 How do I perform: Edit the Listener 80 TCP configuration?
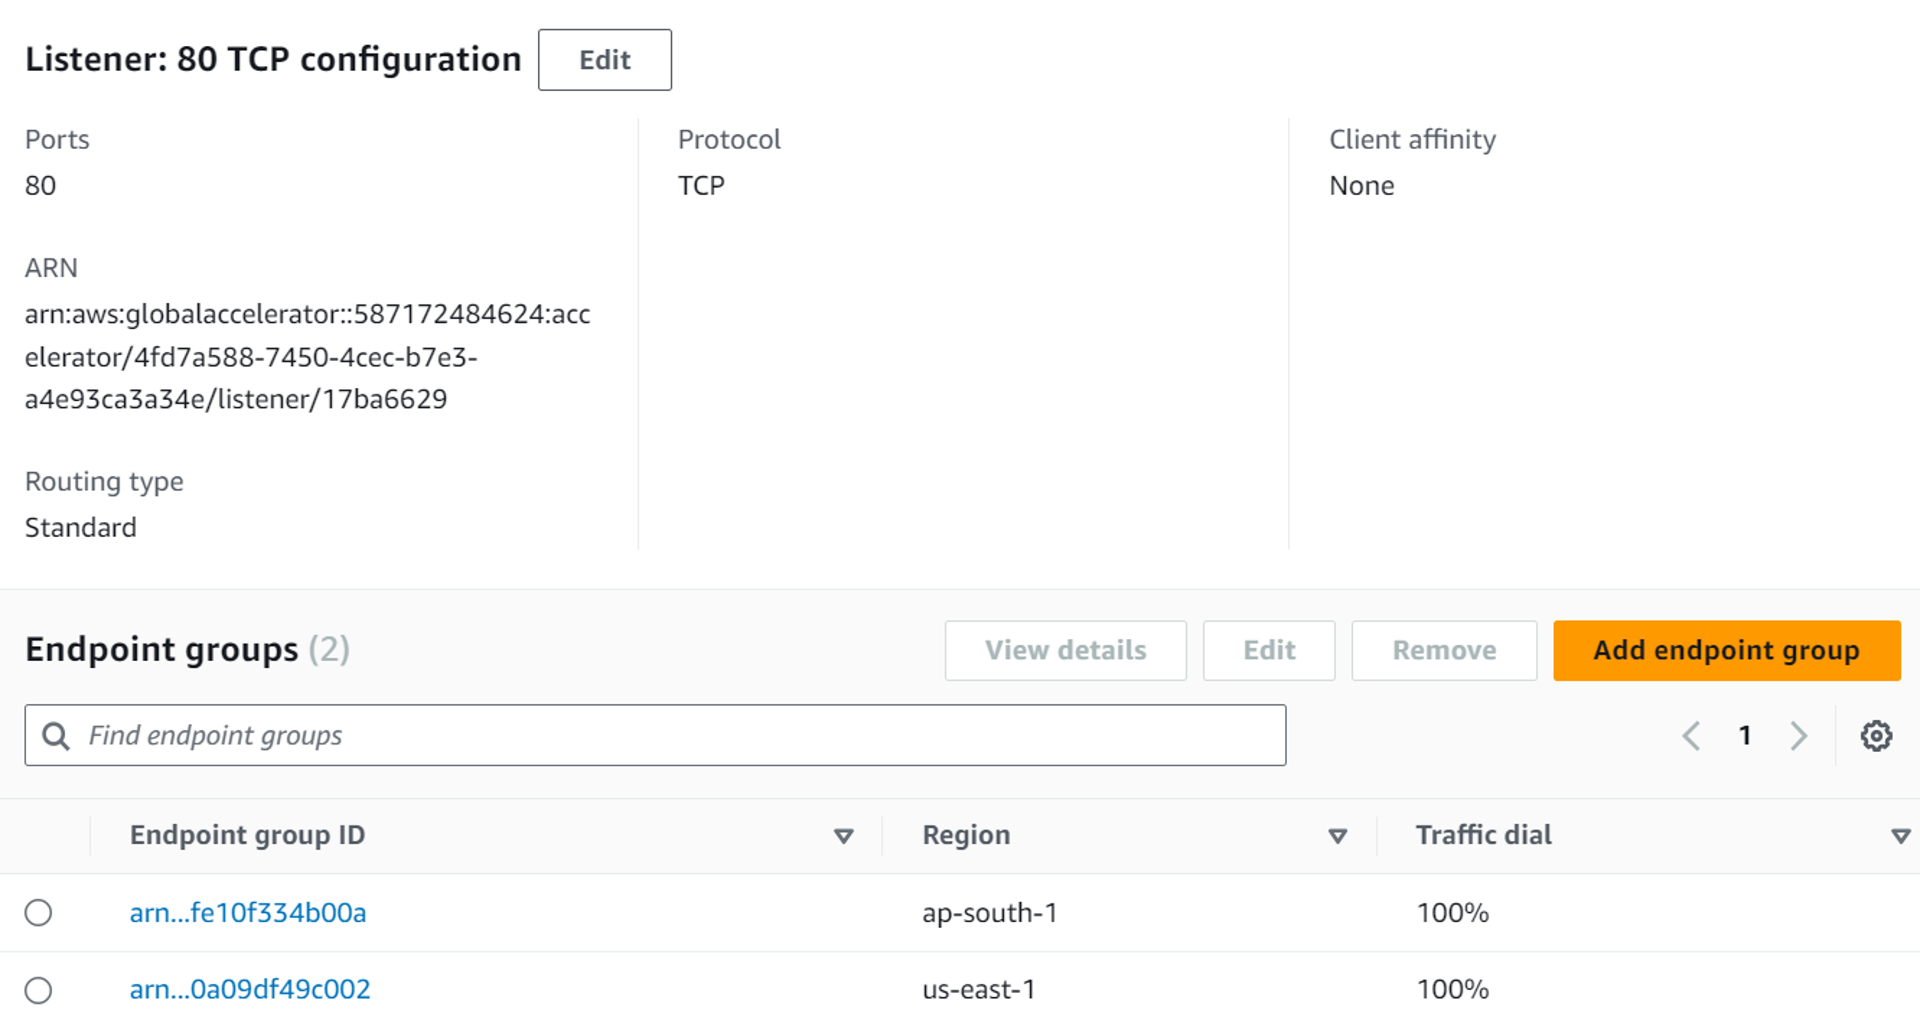[x=604, y=60]
